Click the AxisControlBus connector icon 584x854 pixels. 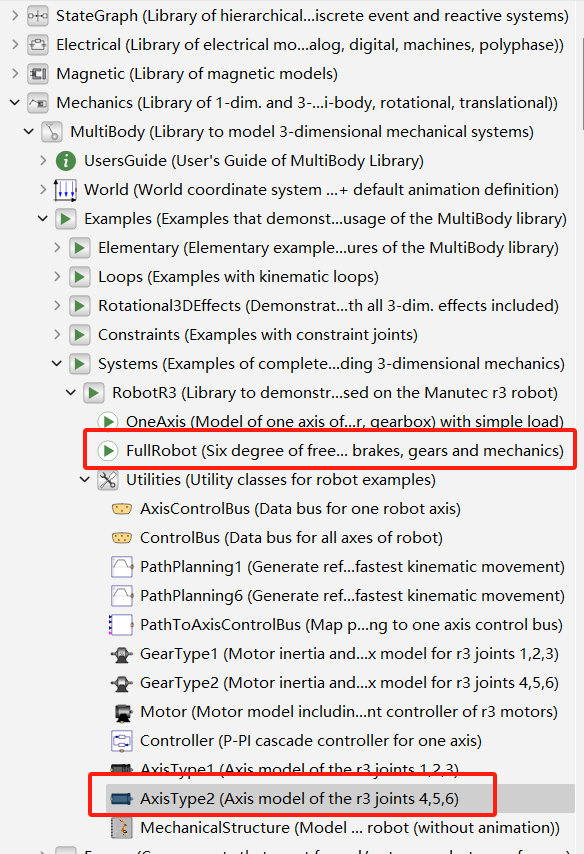pyautogui.click(x=121, y=509)
